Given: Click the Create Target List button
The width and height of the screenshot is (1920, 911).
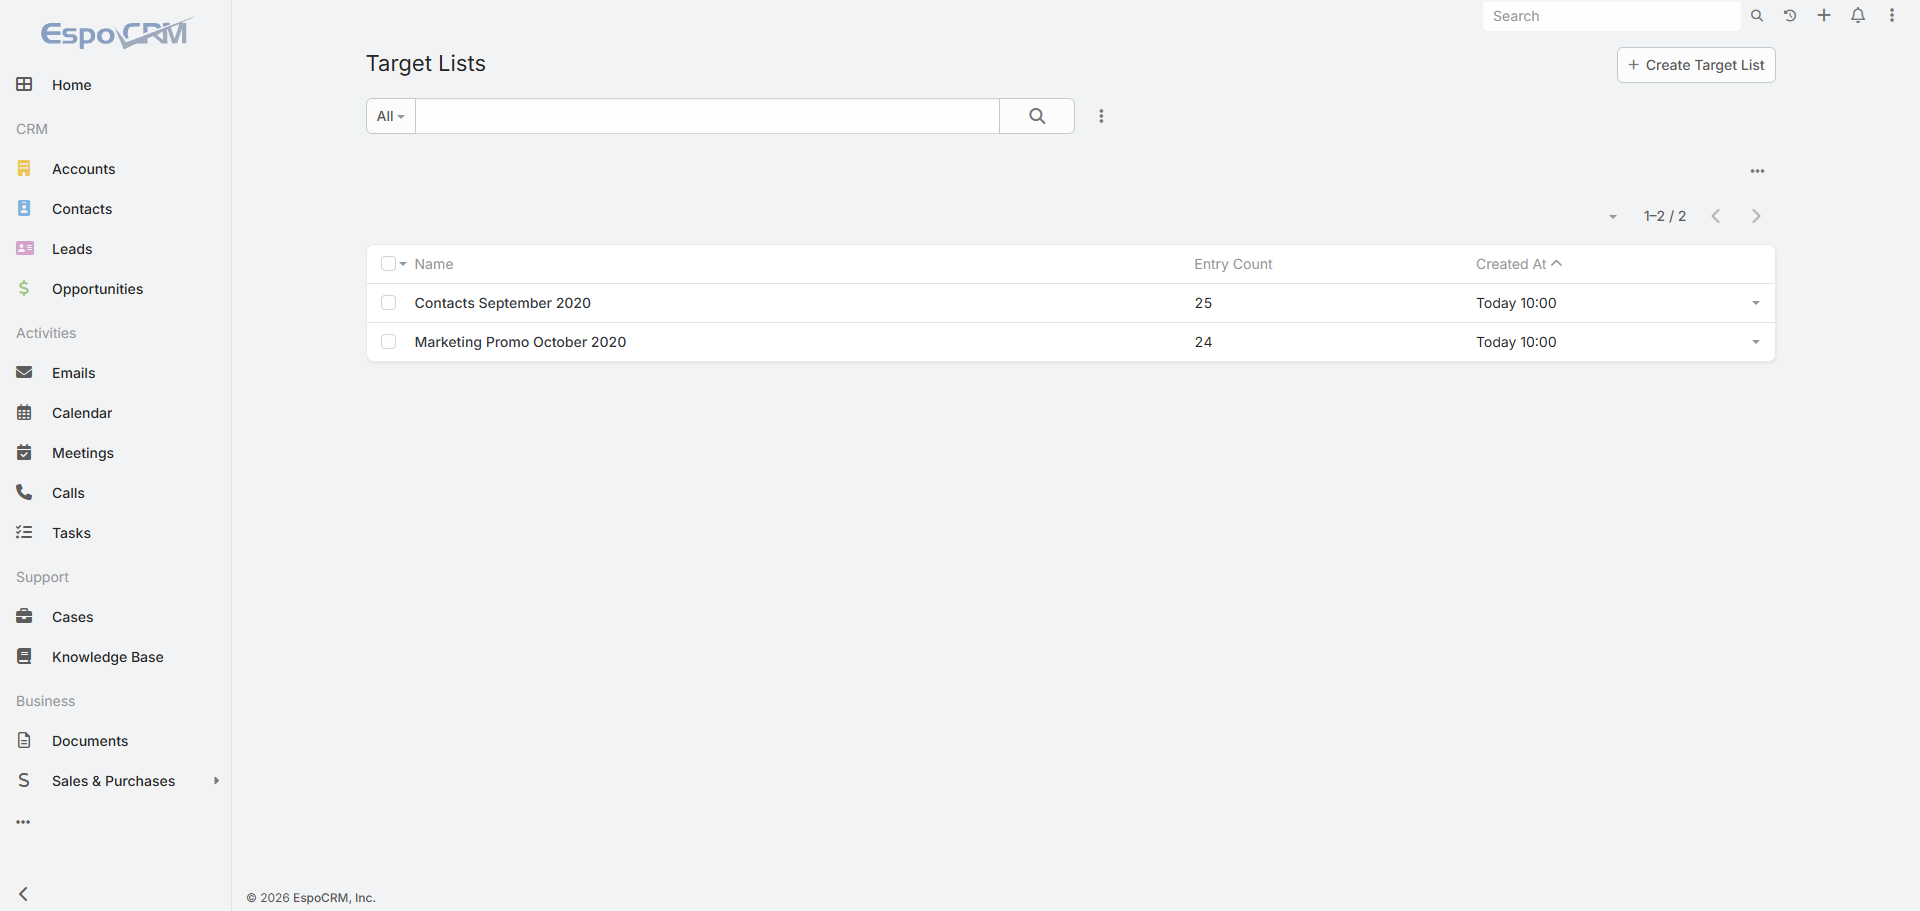Looking at the screenshot, I should (1696, 65).
